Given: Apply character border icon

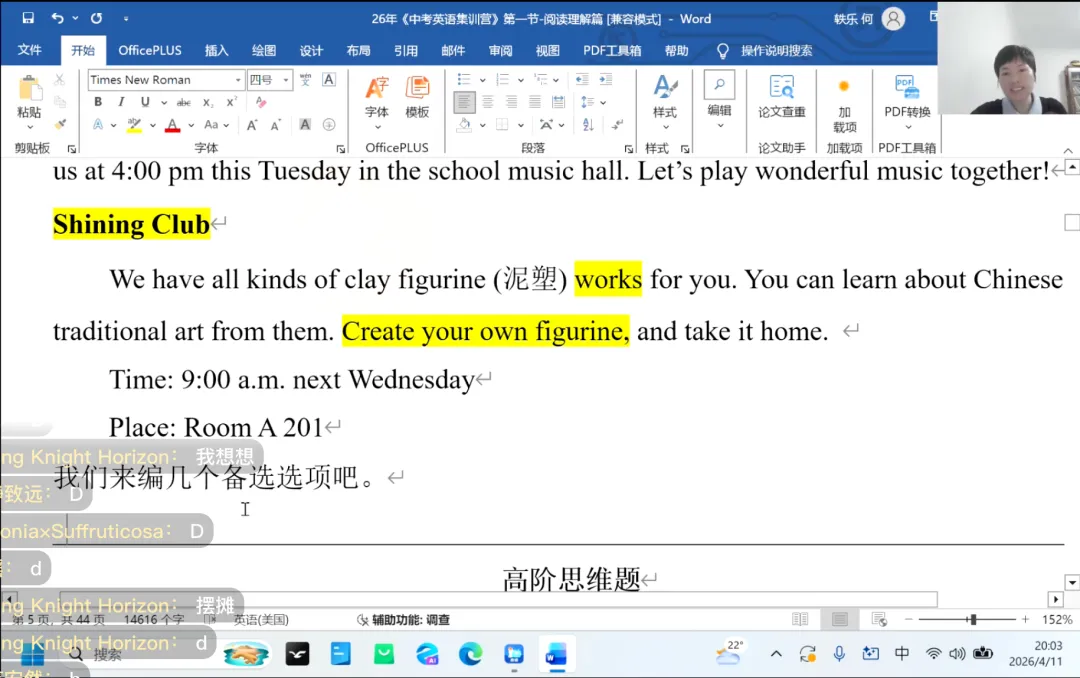Looking at the screenshot, I should pyautogui.click(x=329, y=79).
